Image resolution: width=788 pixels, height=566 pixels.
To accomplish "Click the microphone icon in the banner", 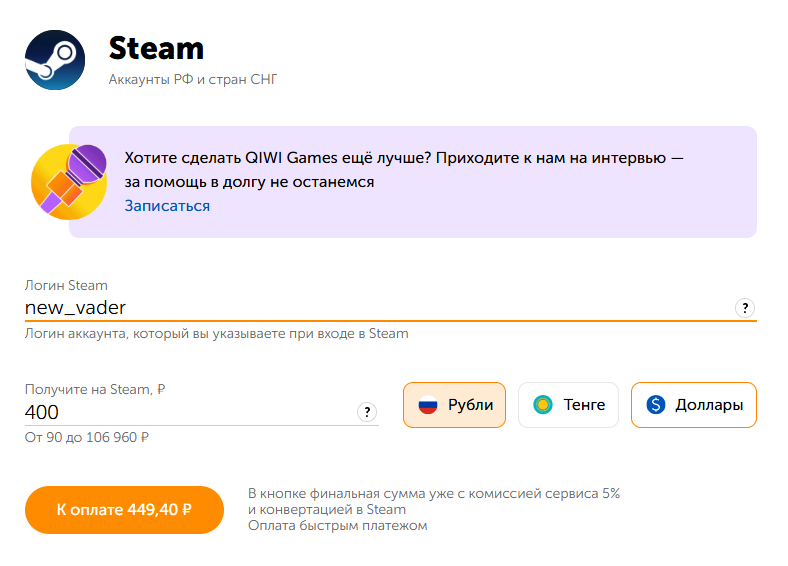I will click(x=69, y=180).
